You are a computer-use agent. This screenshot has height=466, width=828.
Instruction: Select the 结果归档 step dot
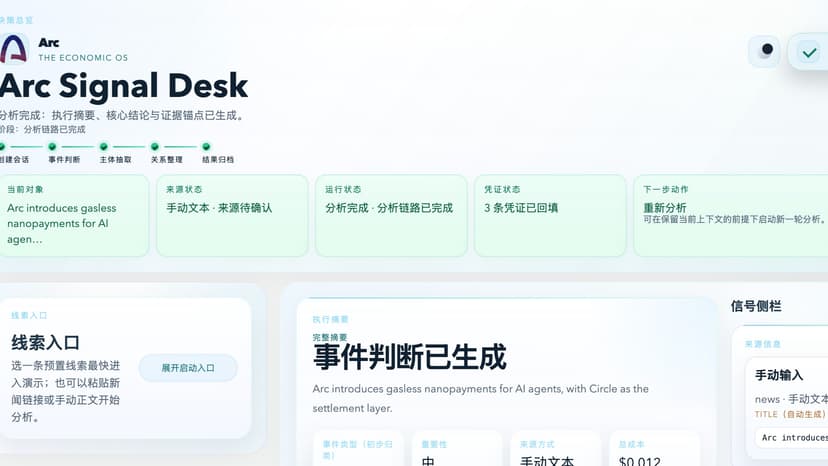coord(206,146)
